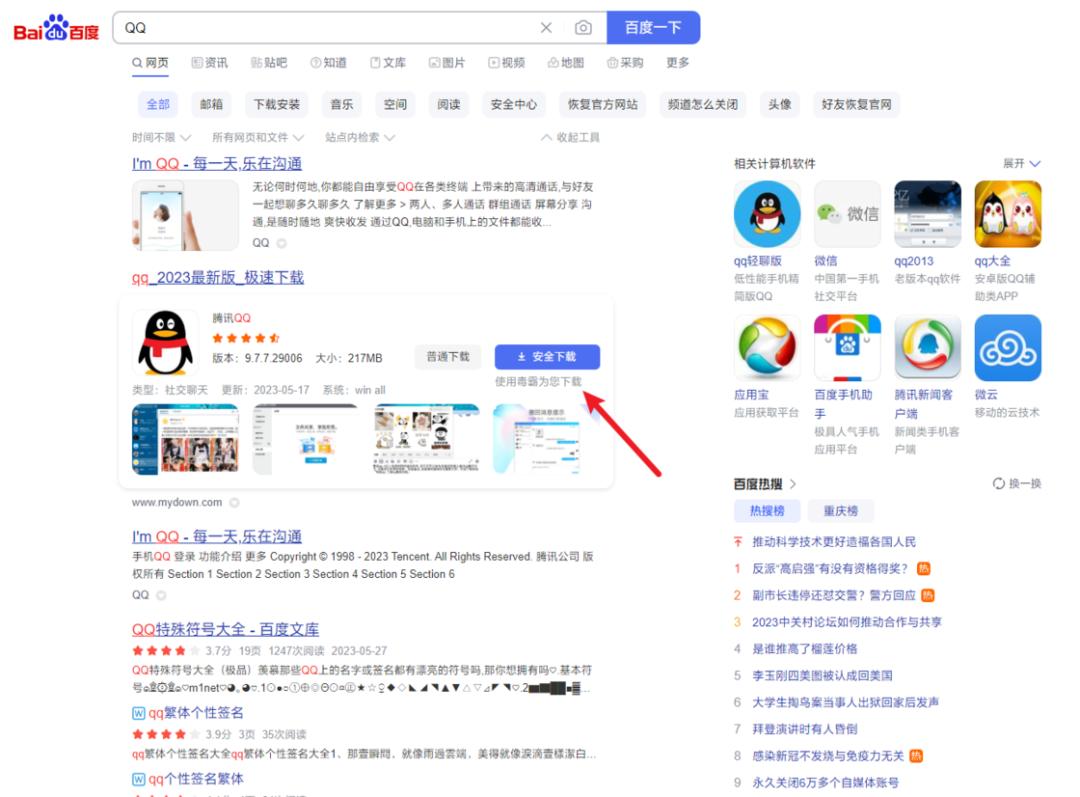
Task: Click the 普通下载 button
Action: coord(448,357)
